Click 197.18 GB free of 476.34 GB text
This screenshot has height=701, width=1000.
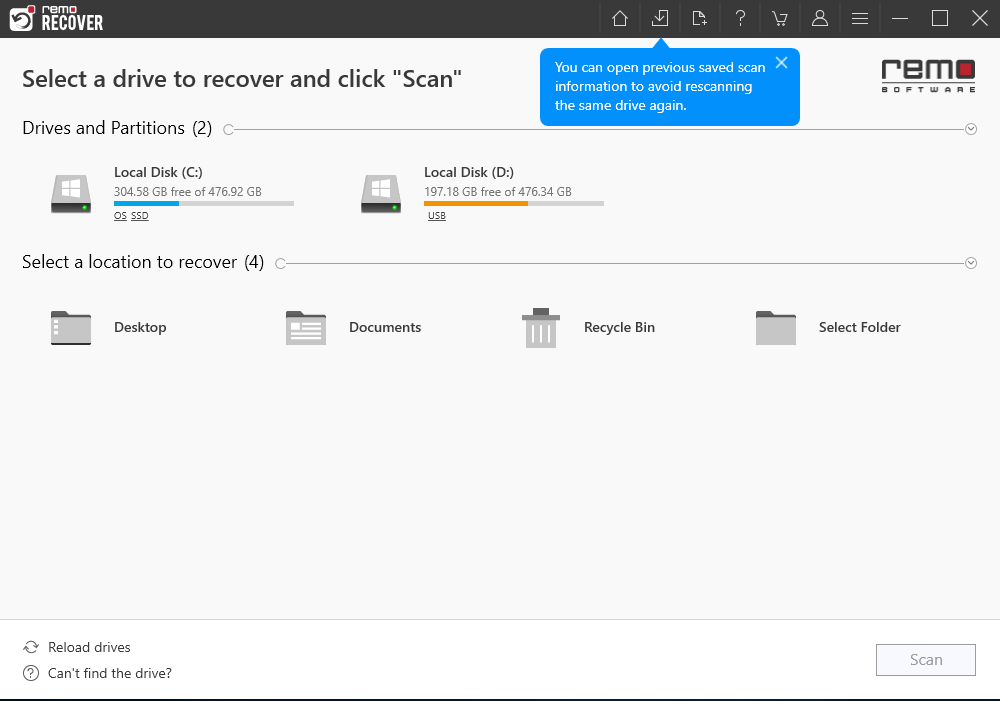click(497, 191)
